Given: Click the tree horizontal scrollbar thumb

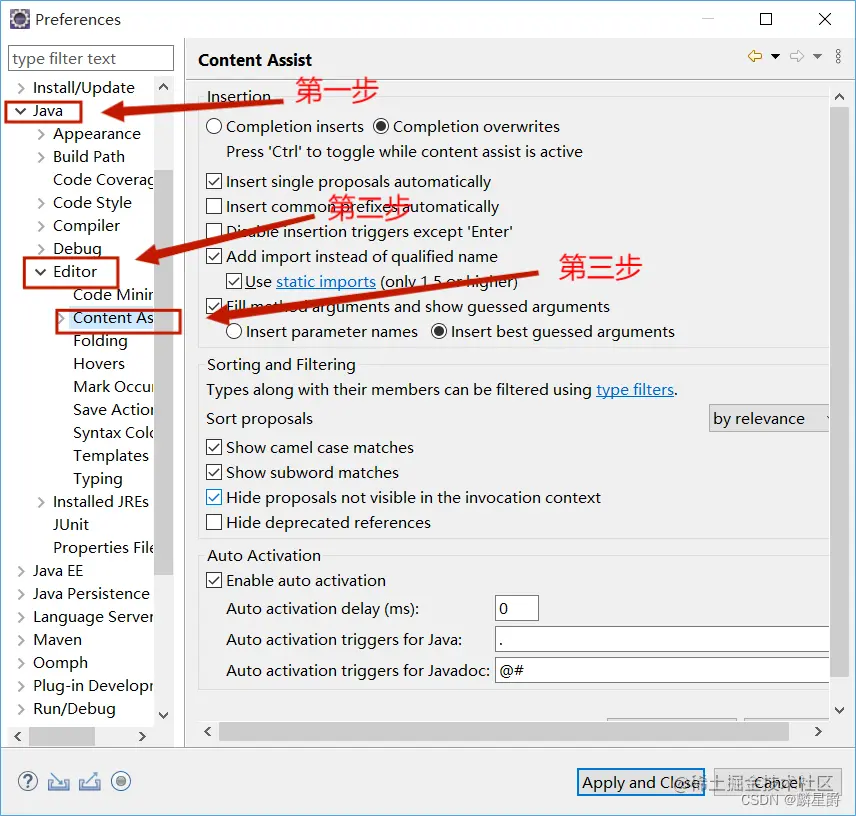Looking at the screenshot, I should (62, 736).
